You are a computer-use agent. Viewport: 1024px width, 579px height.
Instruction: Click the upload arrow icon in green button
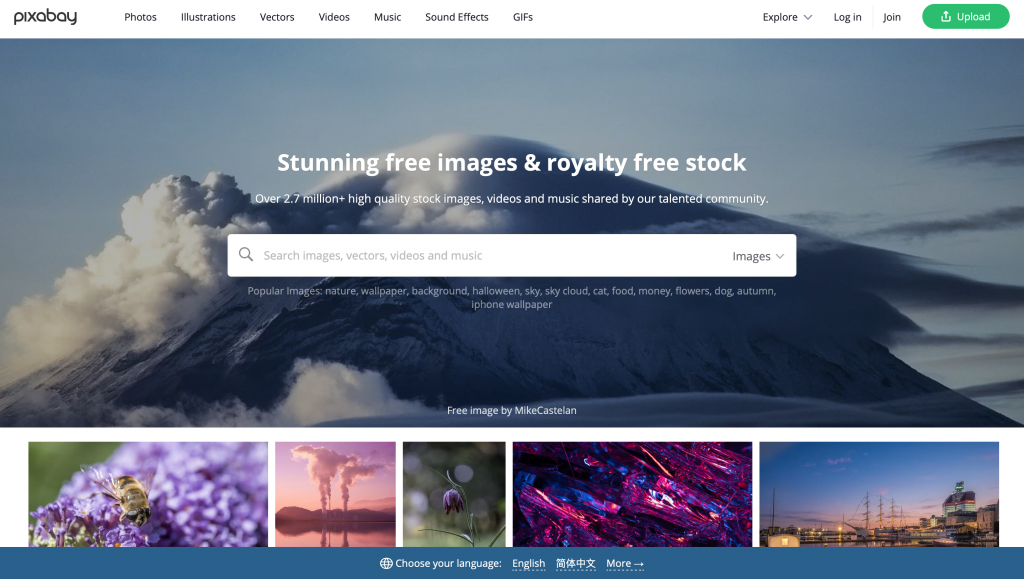click(x=945, y=17)
